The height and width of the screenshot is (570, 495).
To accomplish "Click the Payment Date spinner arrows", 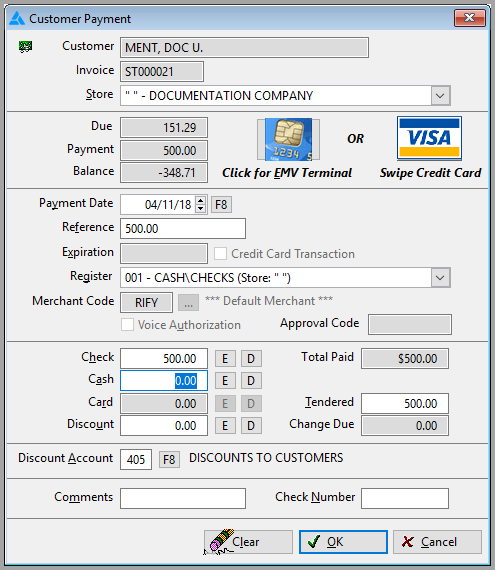I will [200, 204].
